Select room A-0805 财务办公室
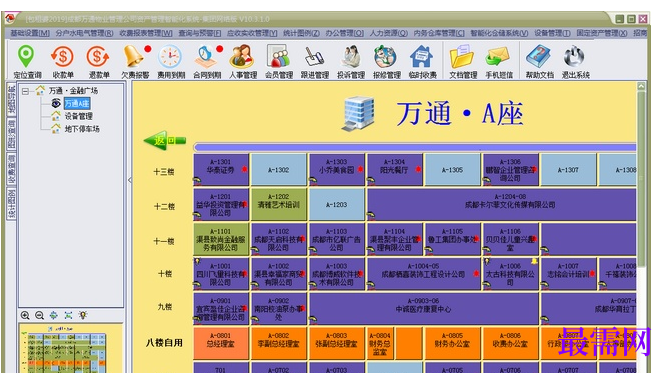670x373 pixels. (x=453, y=344)
